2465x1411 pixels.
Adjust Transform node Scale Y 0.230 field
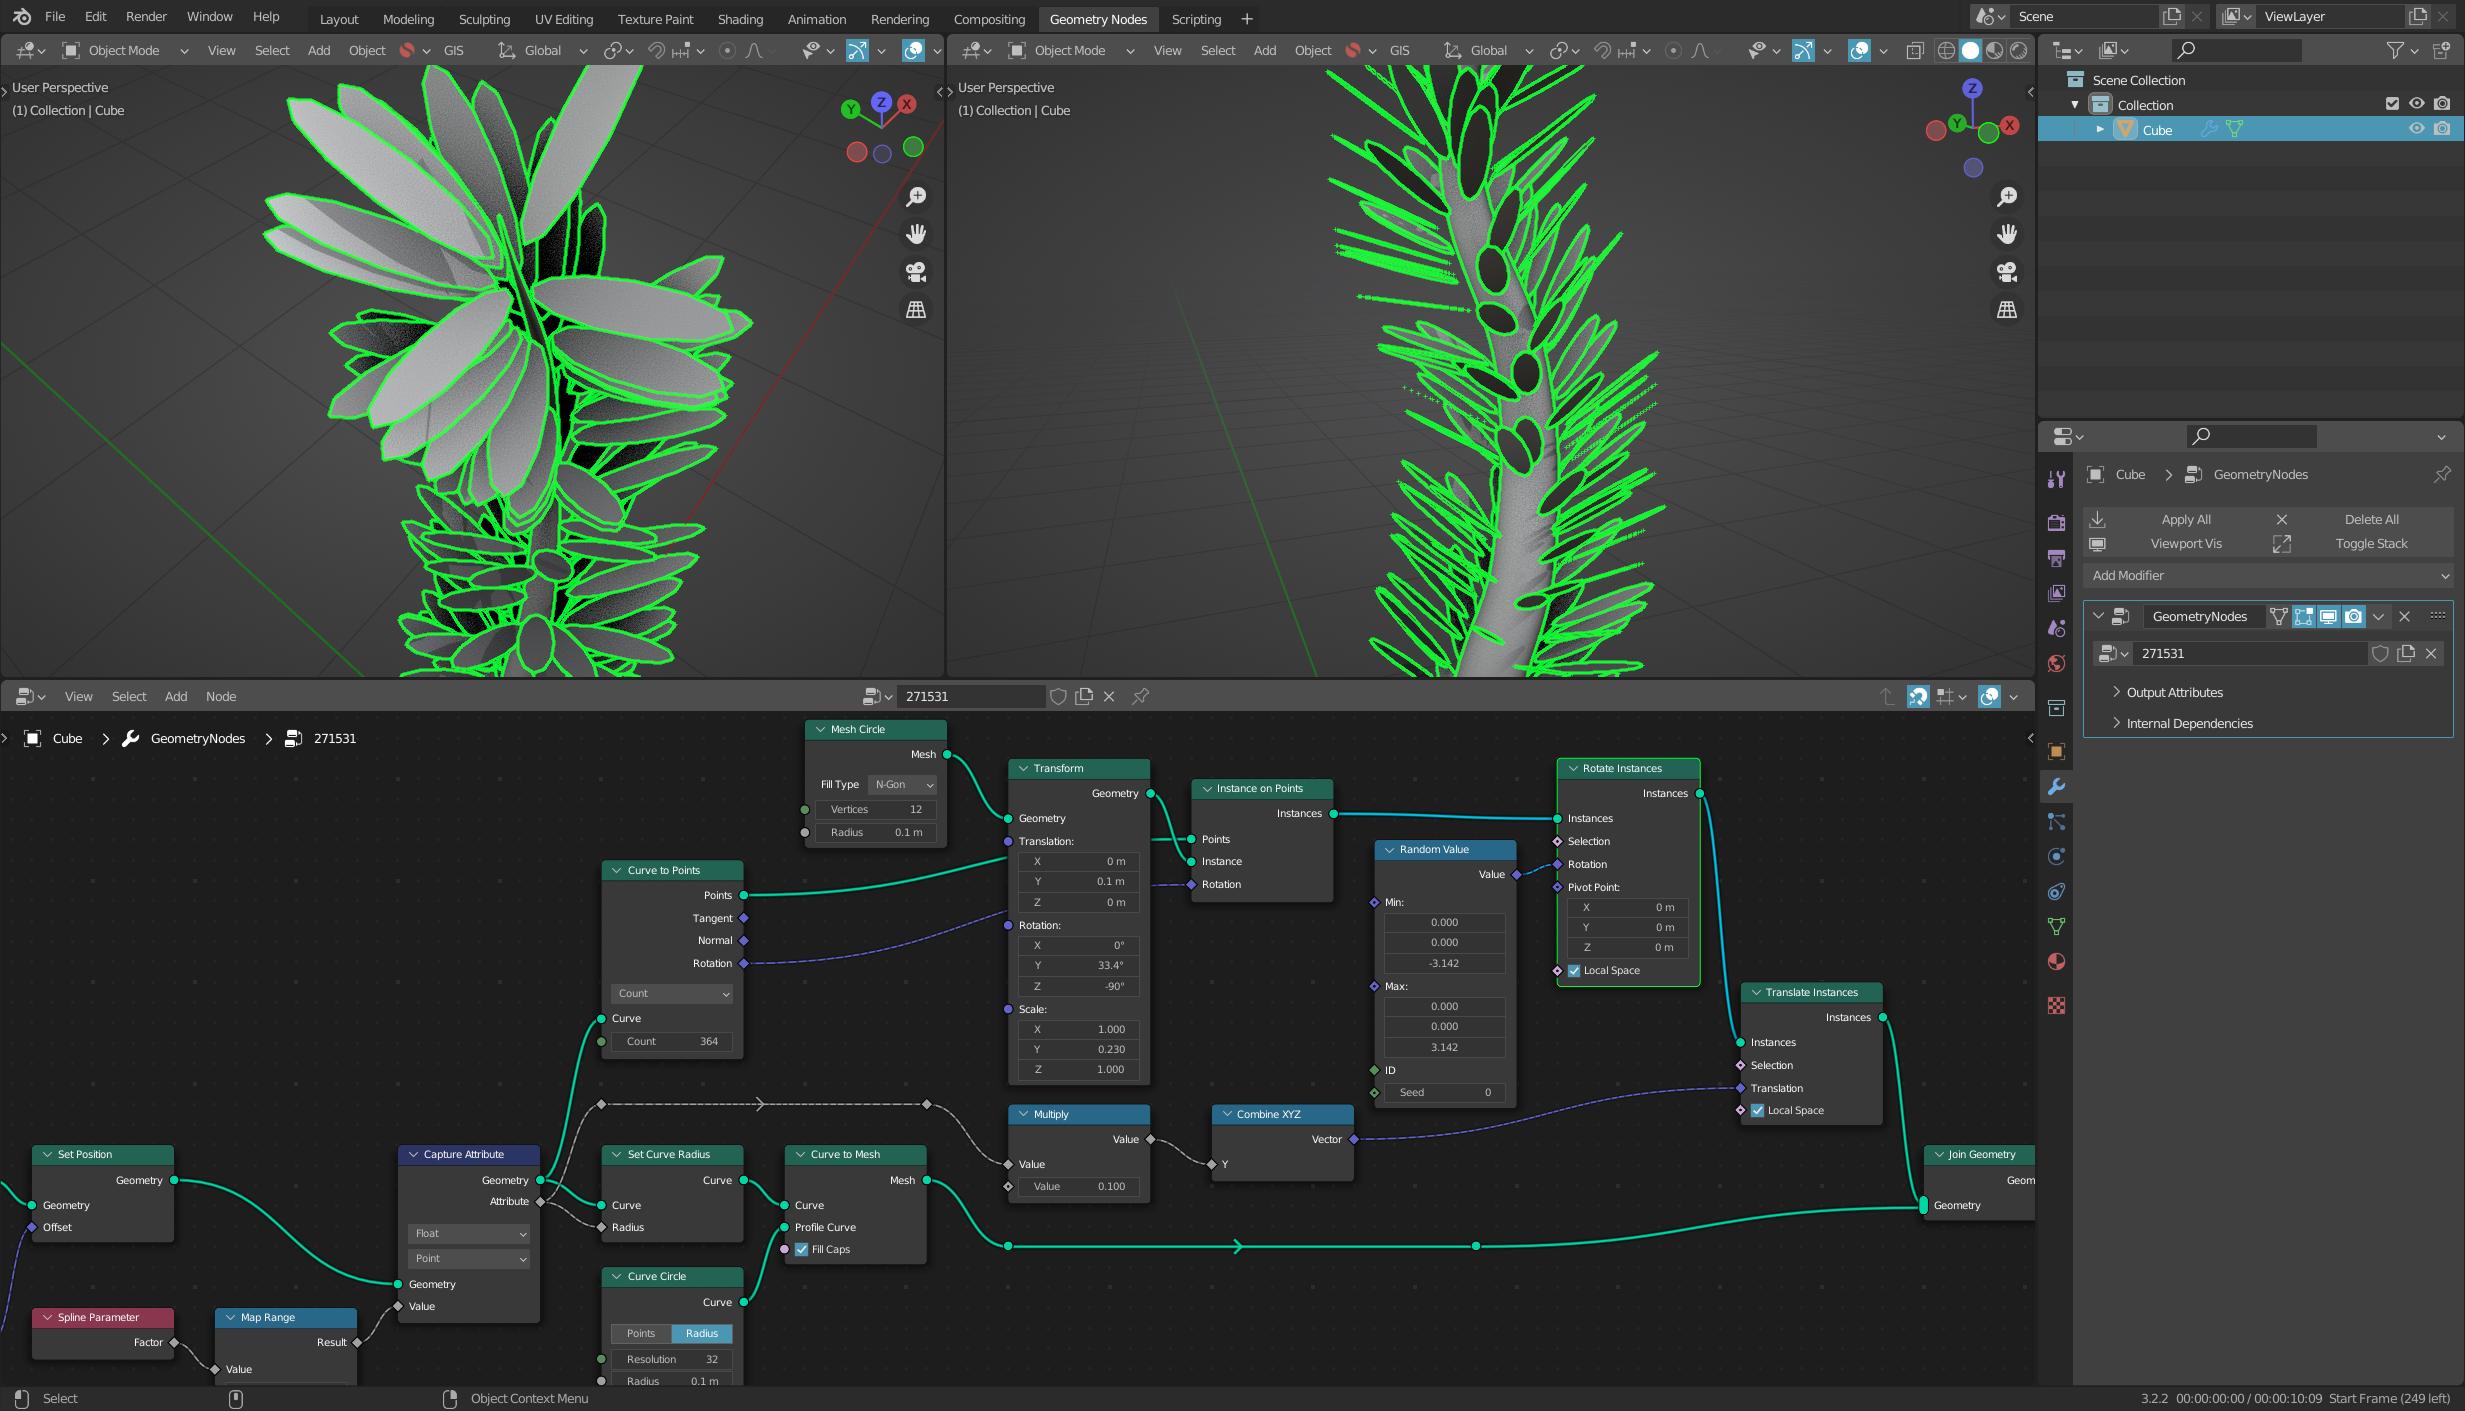(1078, 1050)
